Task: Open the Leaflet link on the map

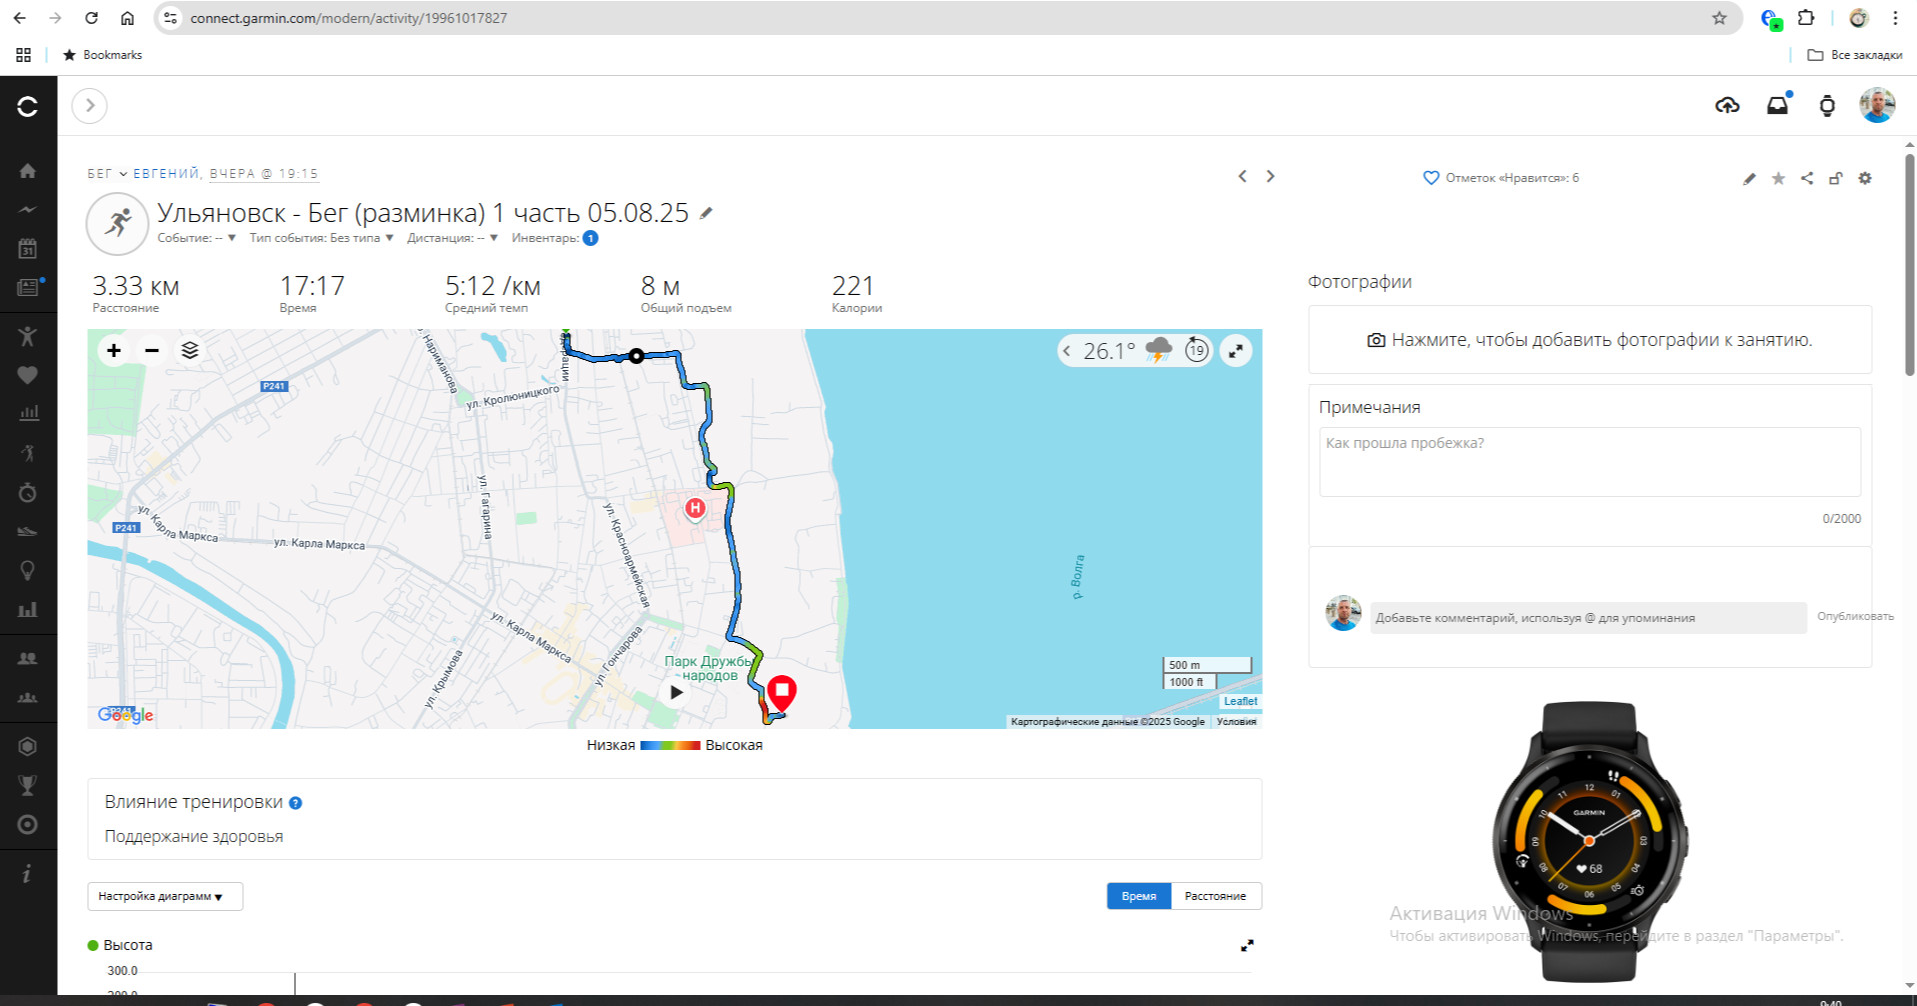Action: (1240, 701)
